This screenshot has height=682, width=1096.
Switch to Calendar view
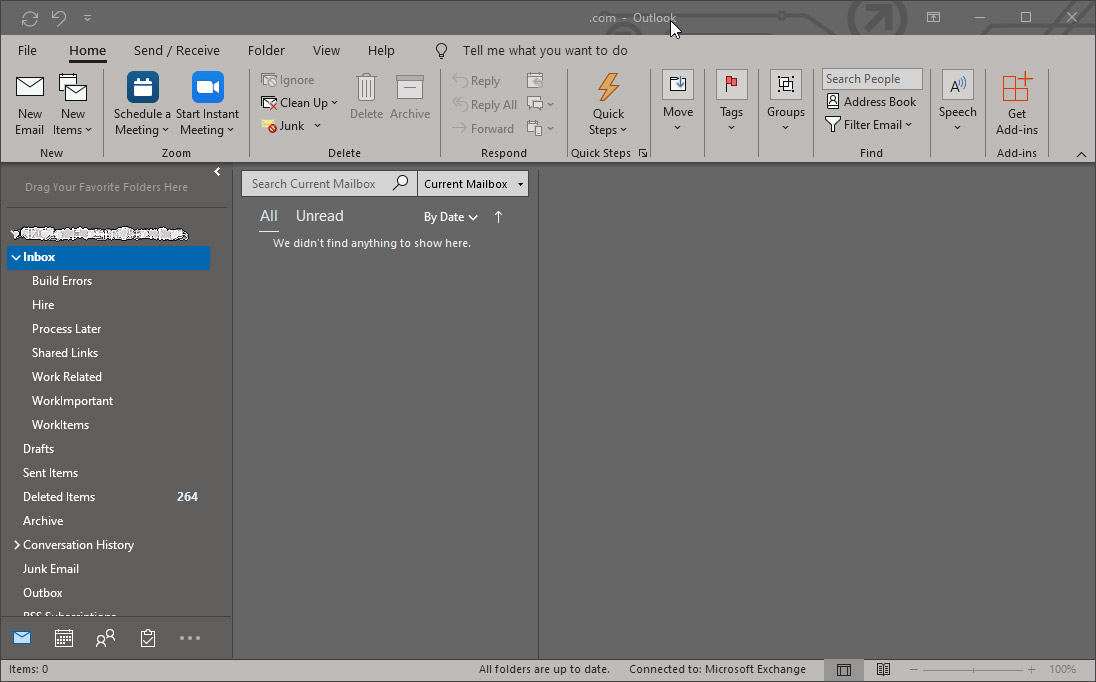[x=64, y=637]
